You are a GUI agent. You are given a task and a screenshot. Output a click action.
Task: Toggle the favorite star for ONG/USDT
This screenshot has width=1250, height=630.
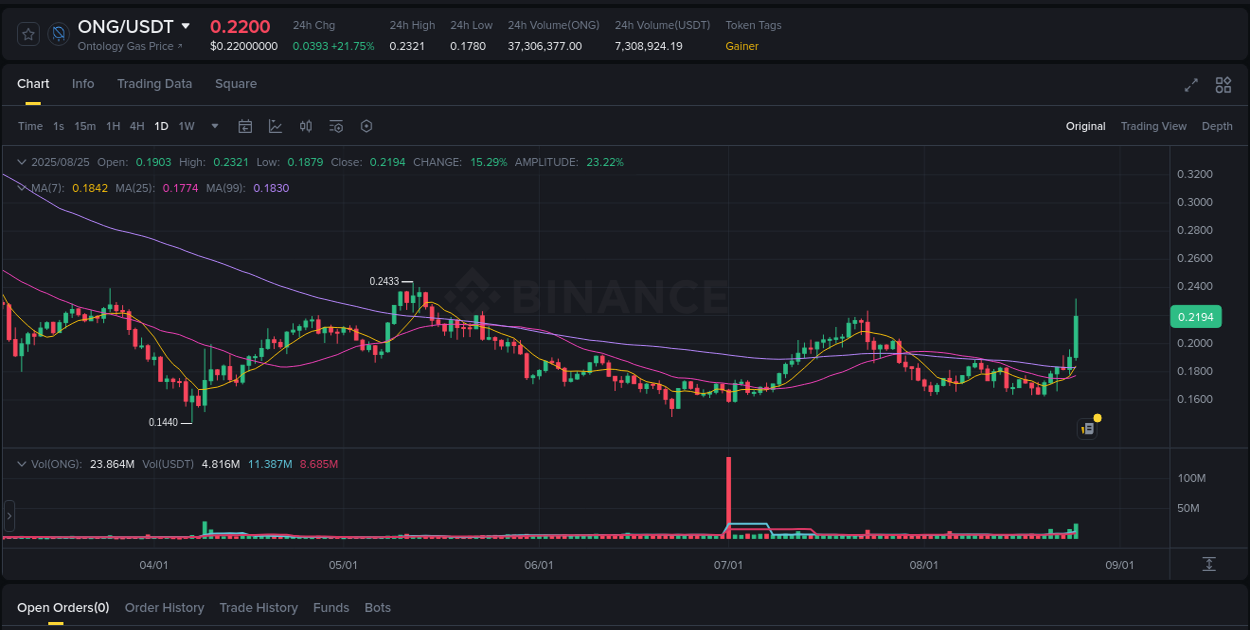[28, 33]
